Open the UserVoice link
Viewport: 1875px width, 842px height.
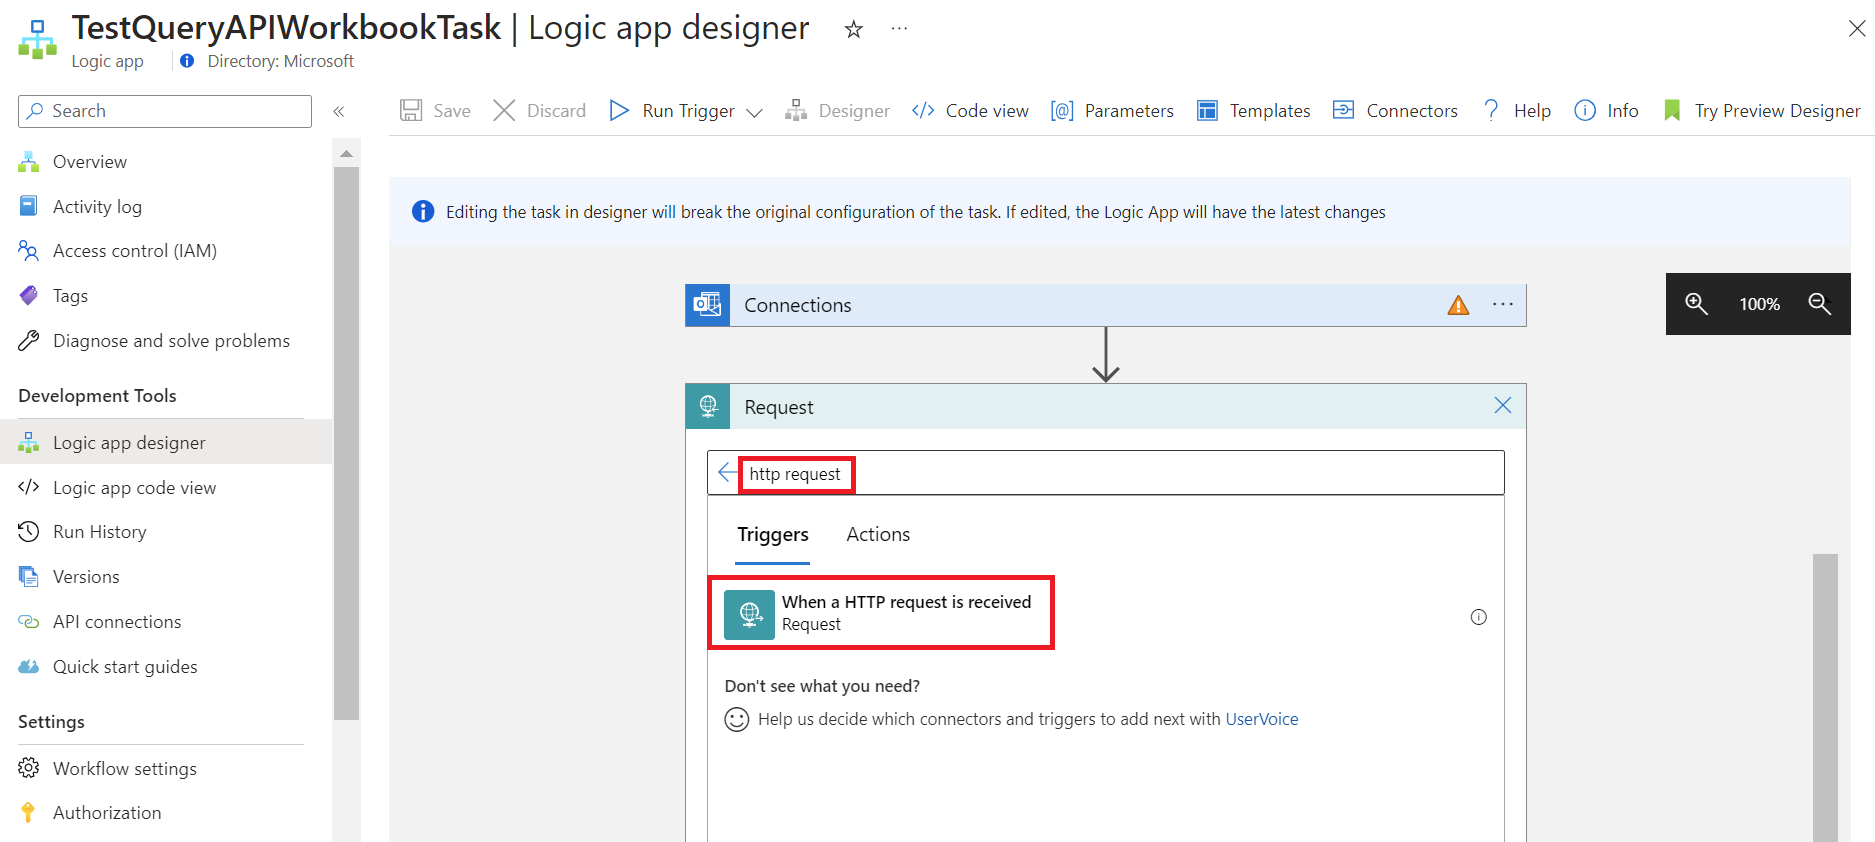pyautogui.click(x=1261, y=719)
